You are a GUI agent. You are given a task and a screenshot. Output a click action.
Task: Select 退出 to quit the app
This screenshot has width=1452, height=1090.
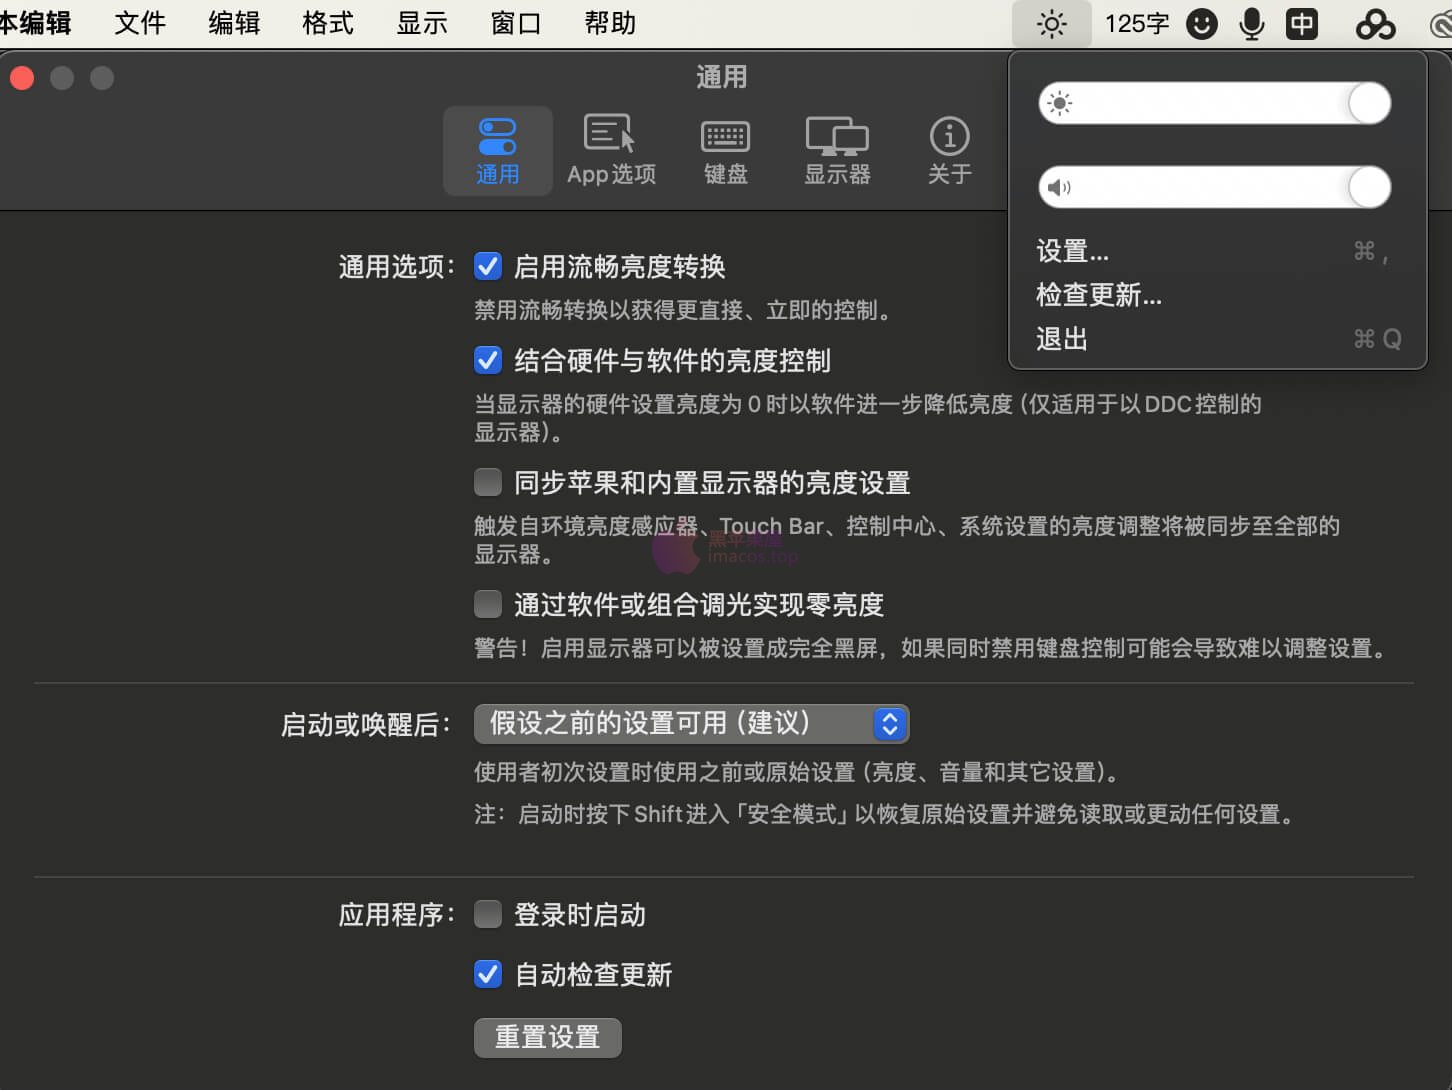click(1060, 338)
